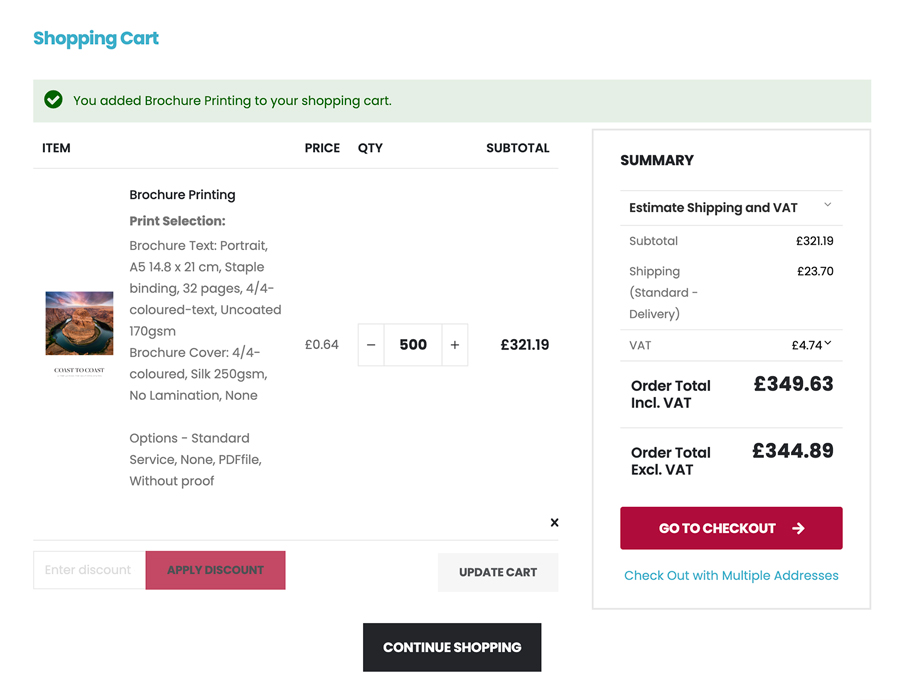
Task: Click the Apply Discount button
Action: click(215, 570)
